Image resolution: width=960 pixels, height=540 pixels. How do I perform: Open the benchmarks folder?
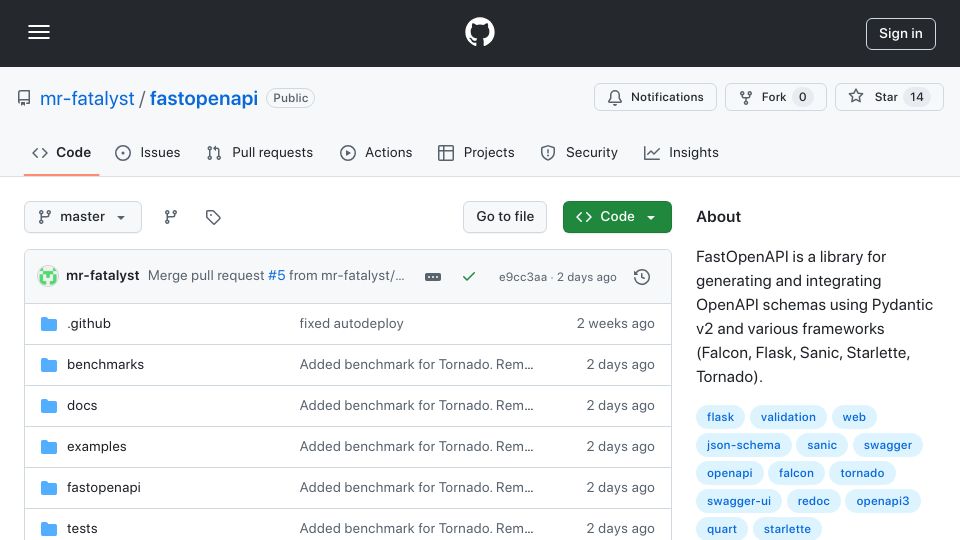(x=105, y=364)
